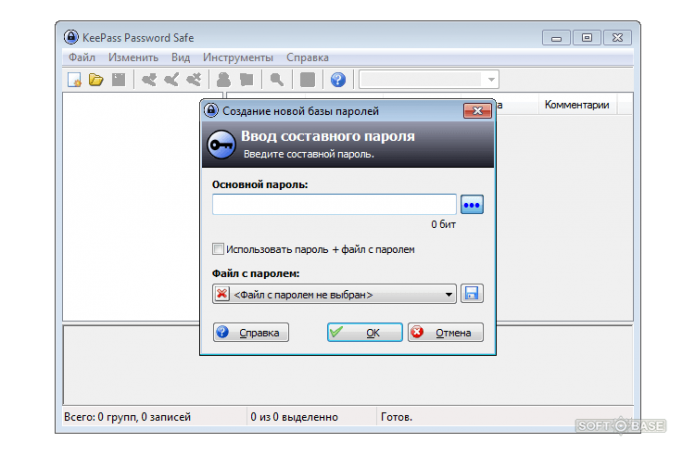Open the toolbar quick search dropdown
Image resolution: width=695 pixels, height=455 pixels.
[x=491, y=80]
